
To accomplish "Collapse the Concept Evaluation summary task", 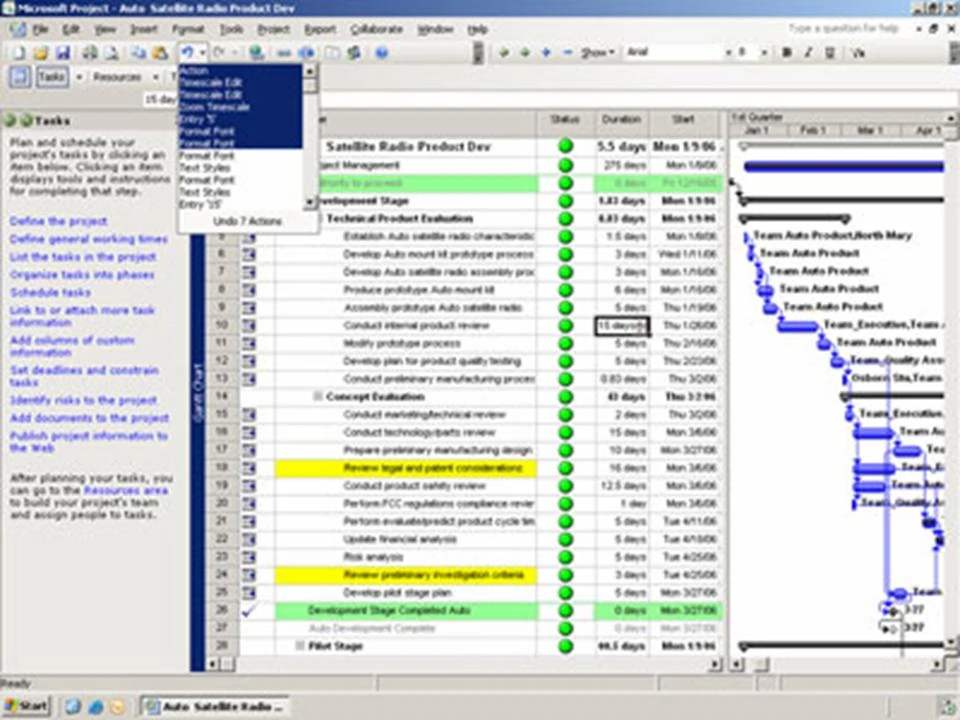I will tap(317, 397).
